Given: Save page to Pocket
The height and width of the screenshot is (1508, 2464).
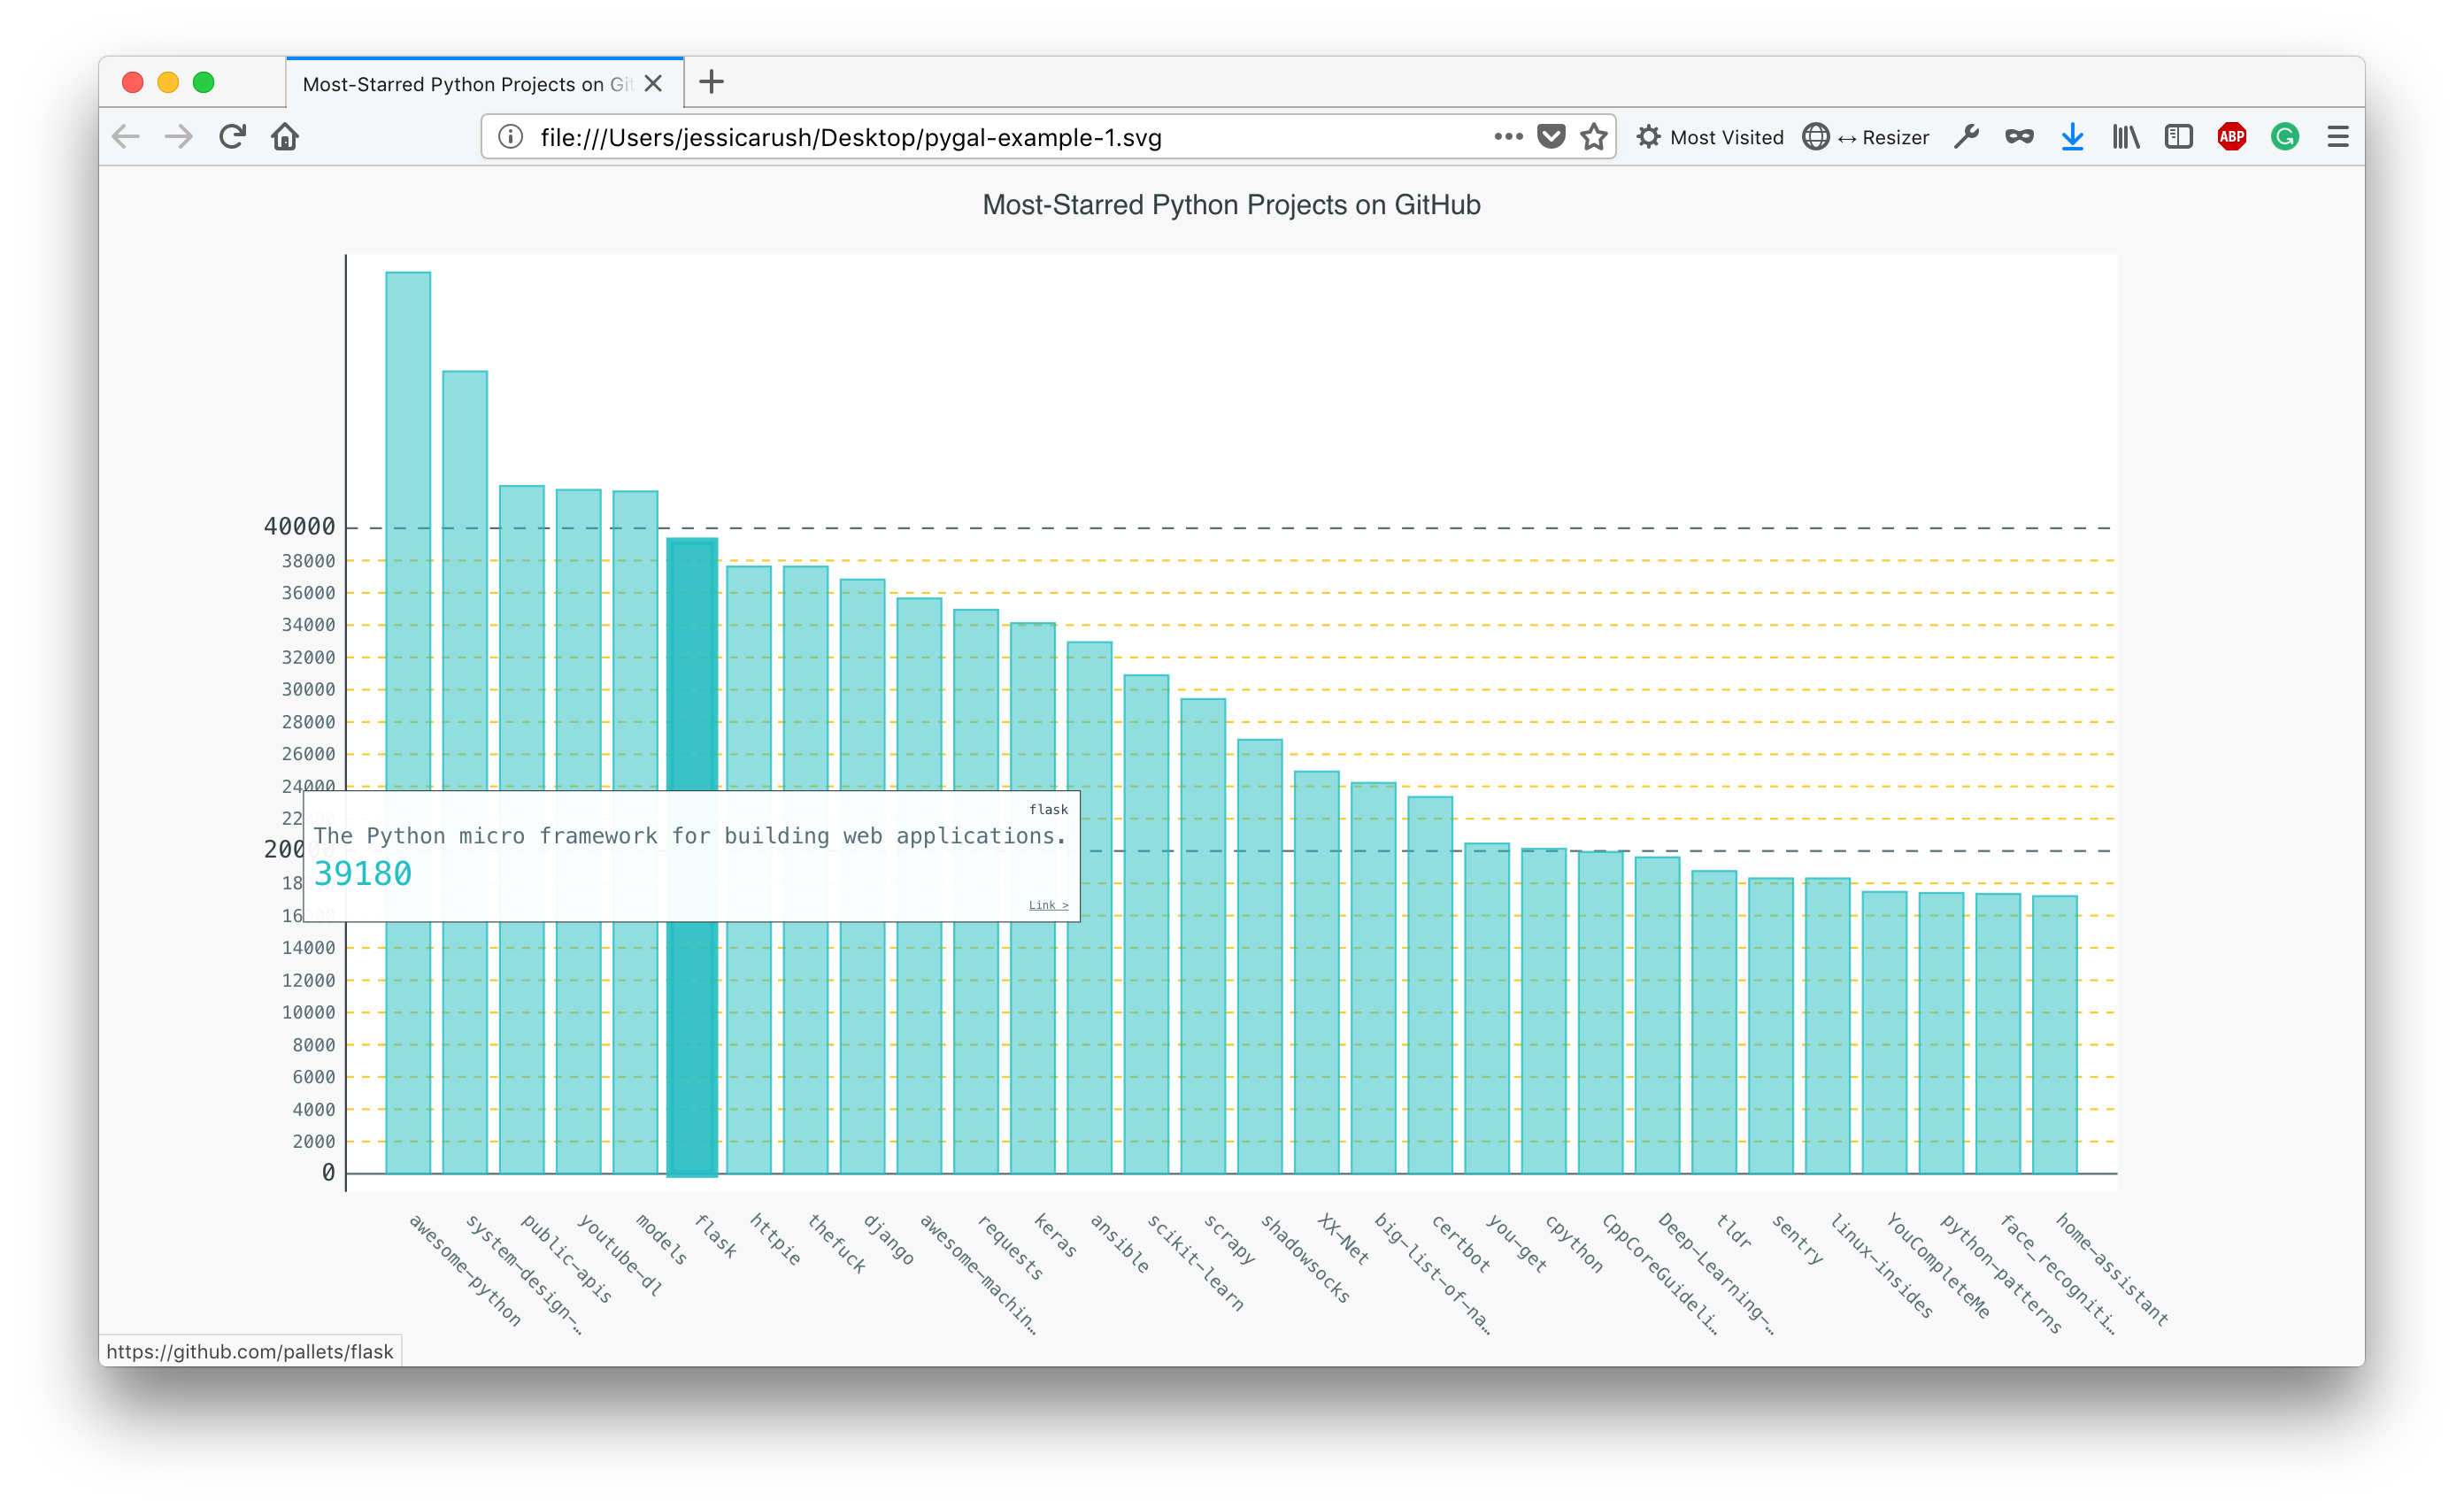Looking at the screenshot, I should (x=1551, y=137).
